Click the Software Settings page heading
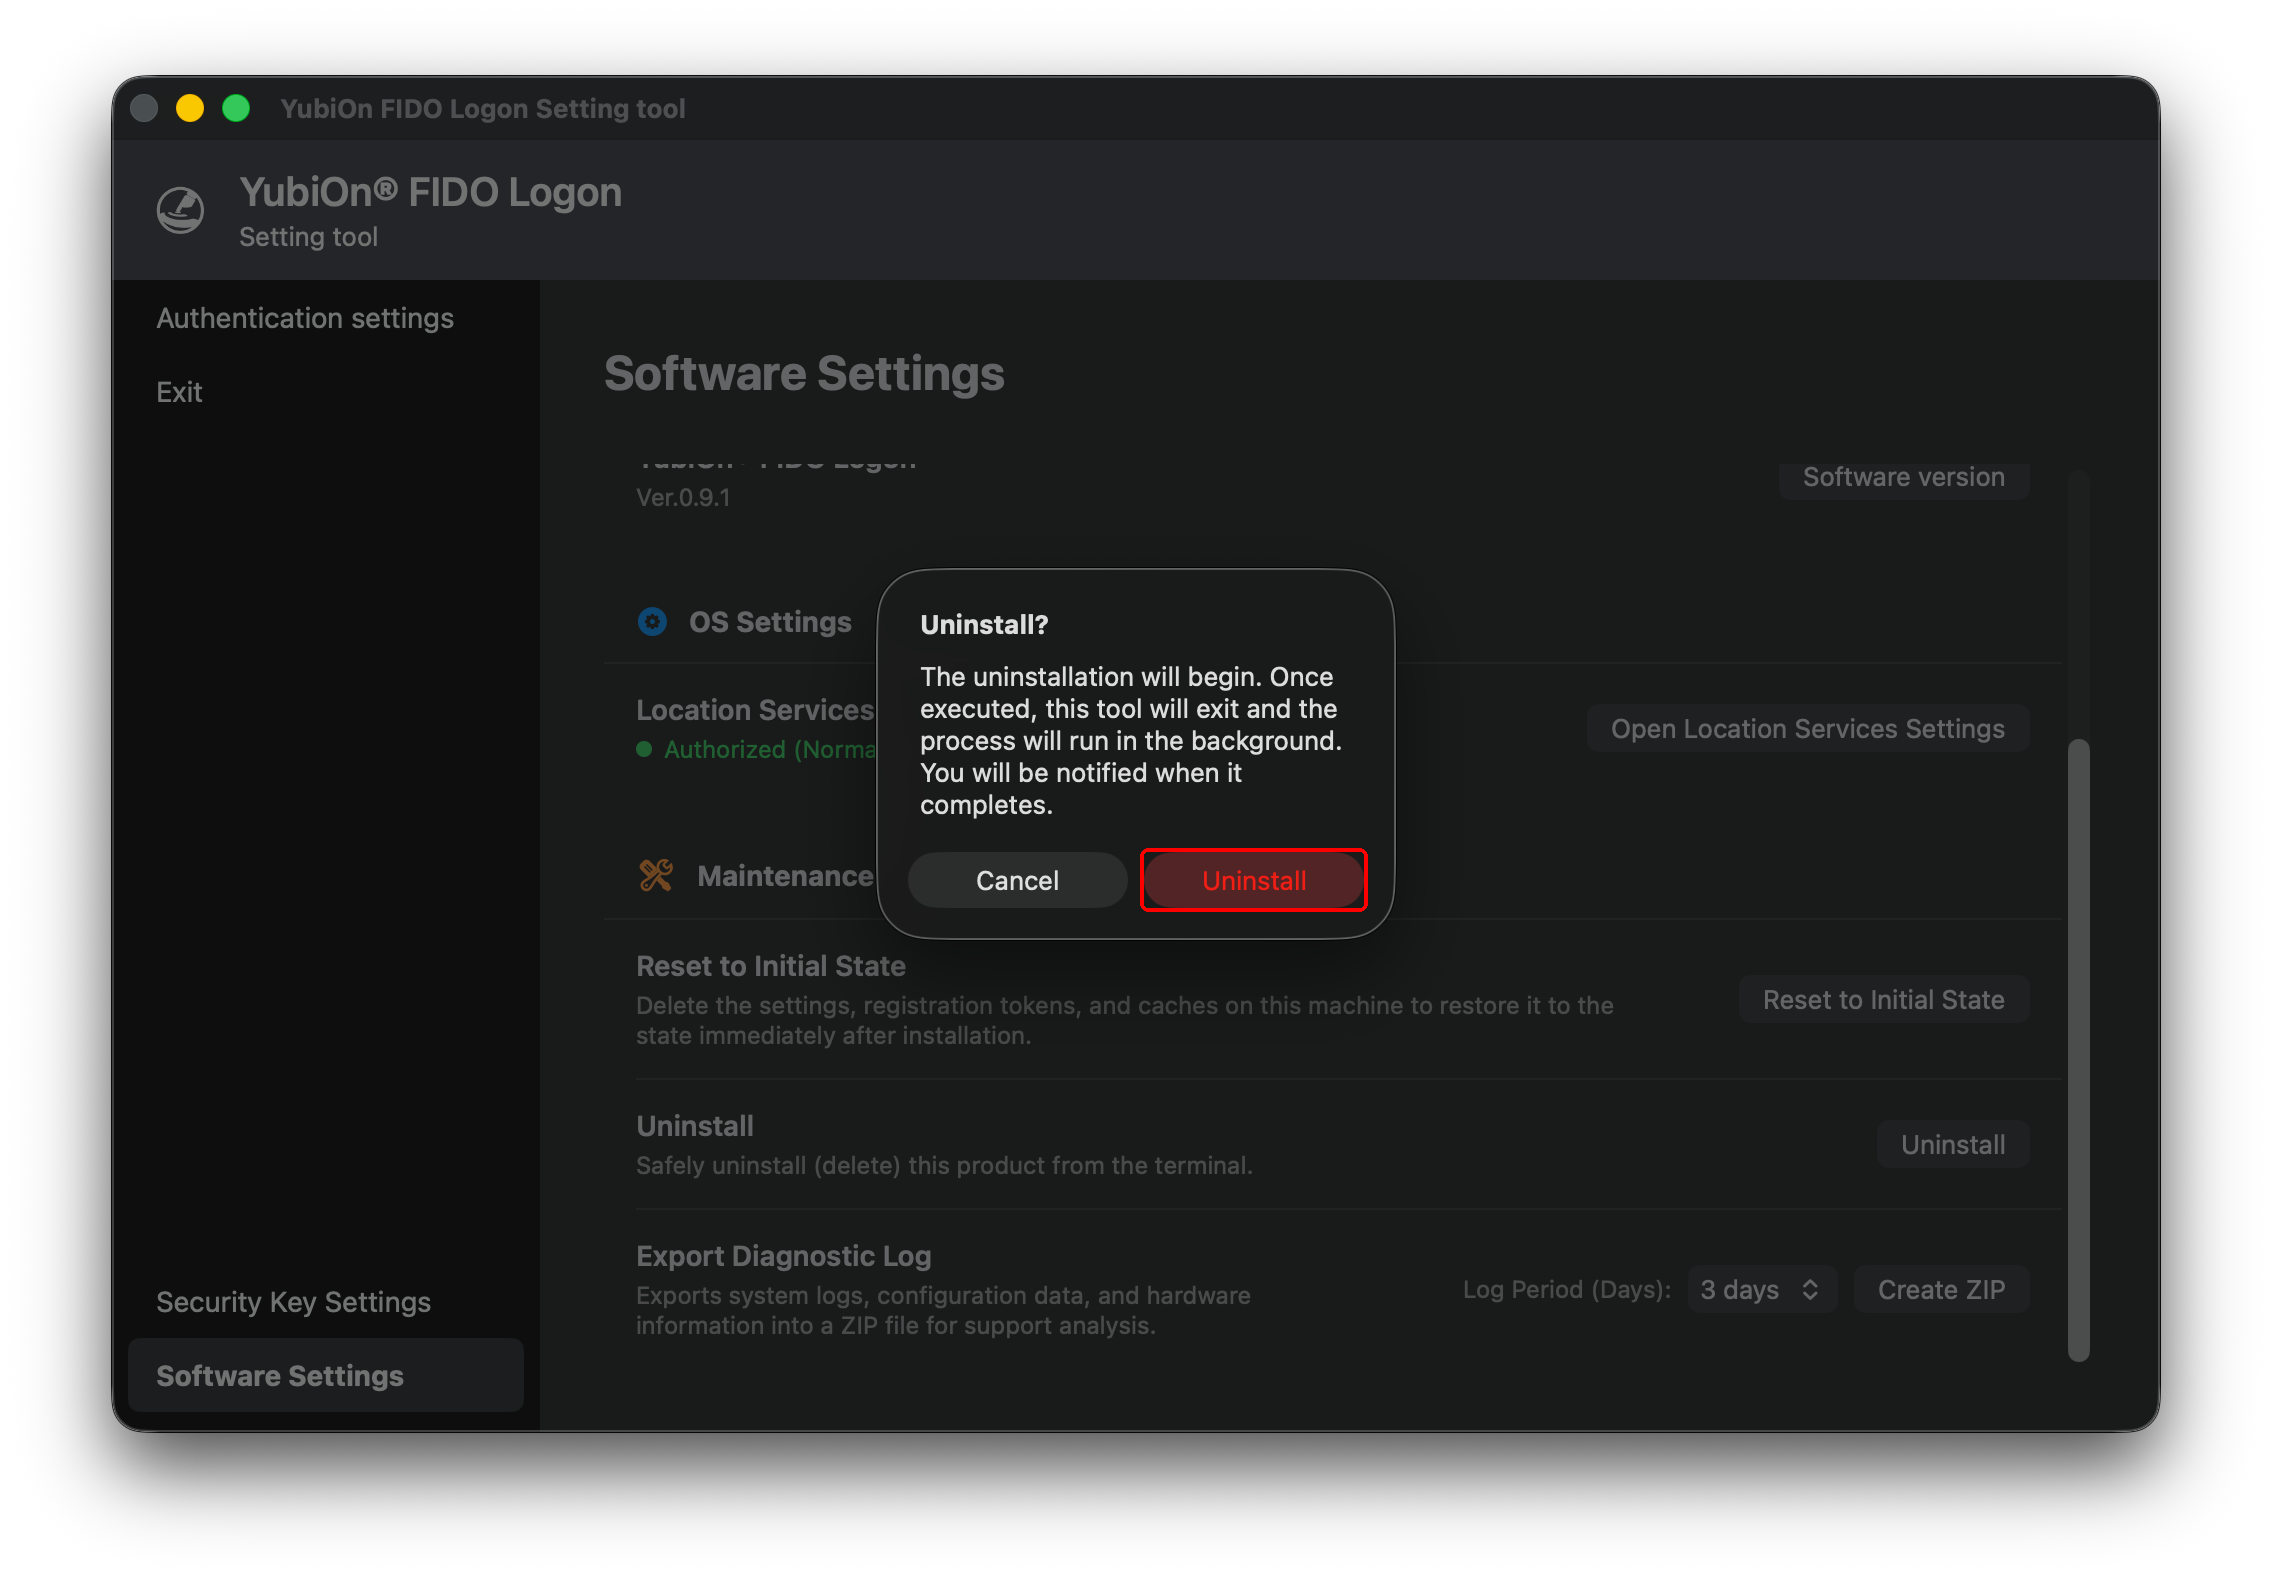The image size is (2272, 1580). point(804,374)
